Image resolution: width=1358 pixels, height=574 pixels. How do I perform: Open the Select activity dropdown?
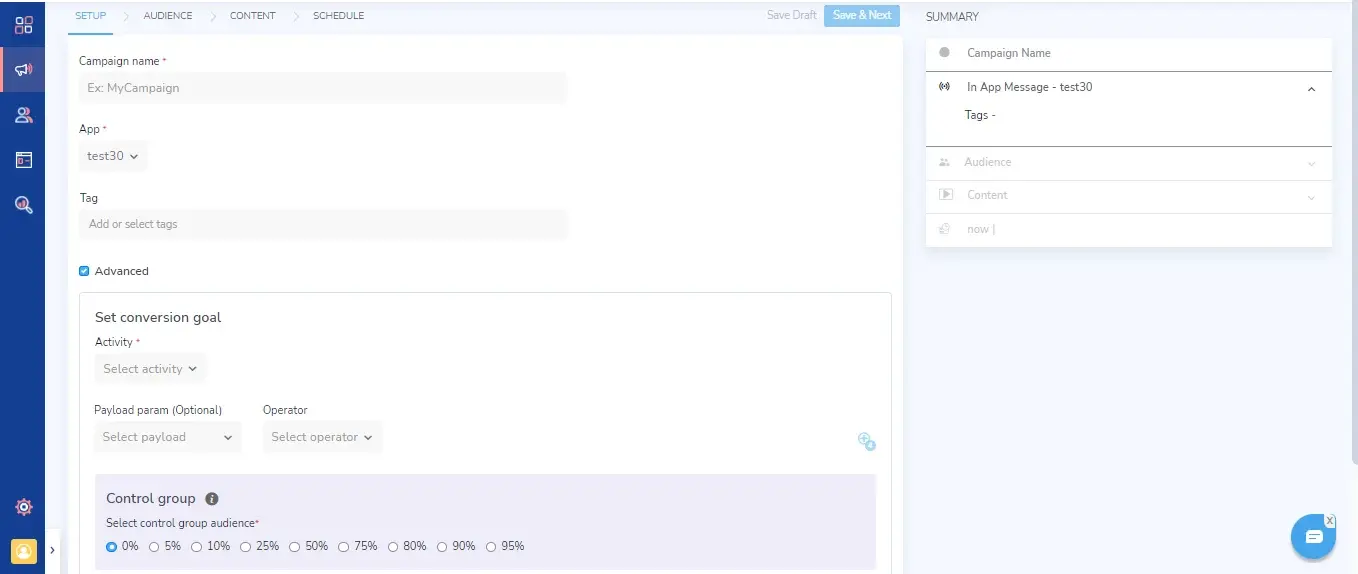[x=150, y=369]
